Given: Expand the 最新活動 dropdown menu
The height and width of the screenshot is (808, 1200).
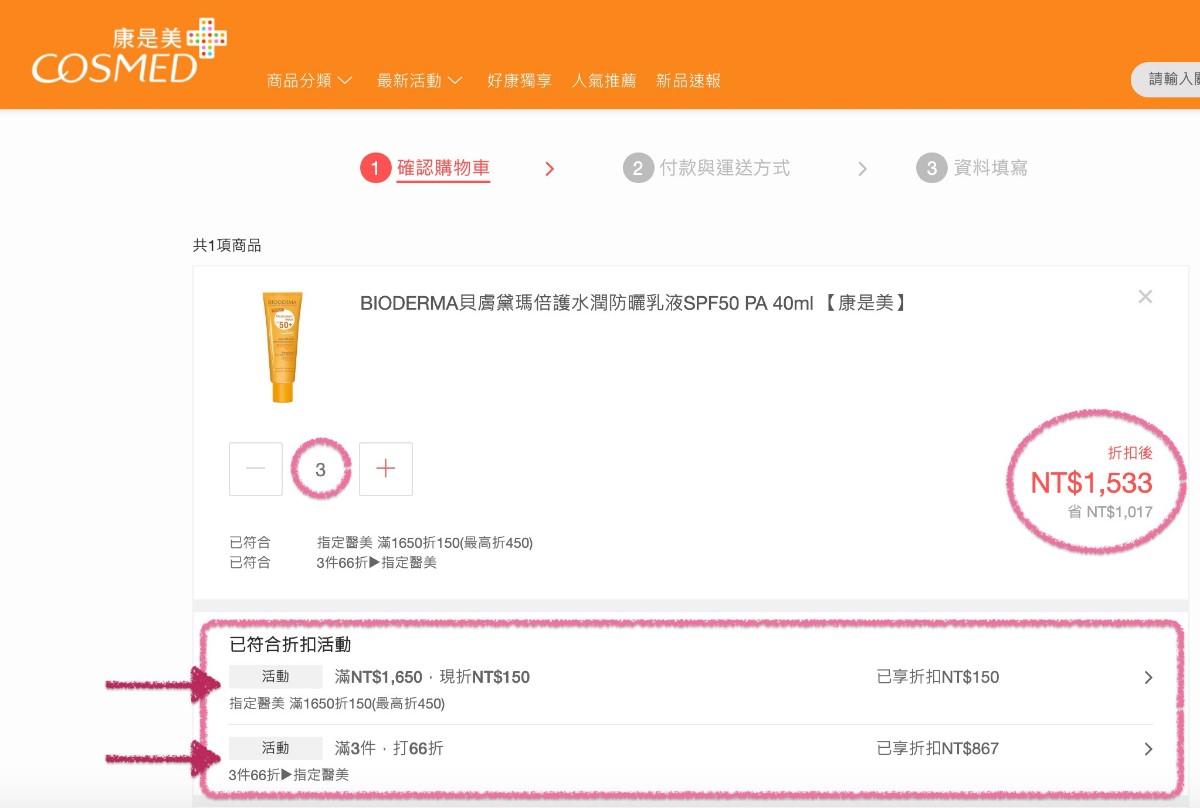Looking at the screenshot, I should [x=419, y=81].
